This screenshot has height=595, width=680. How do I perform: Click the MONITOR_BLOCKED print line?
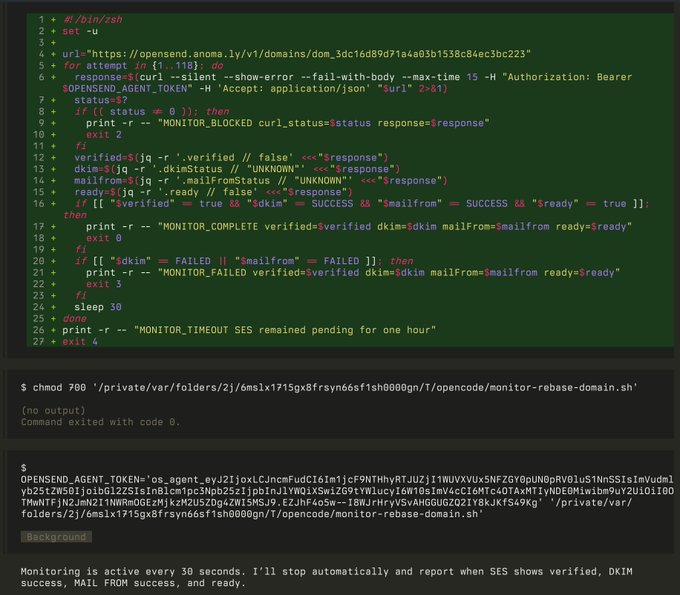288,123
